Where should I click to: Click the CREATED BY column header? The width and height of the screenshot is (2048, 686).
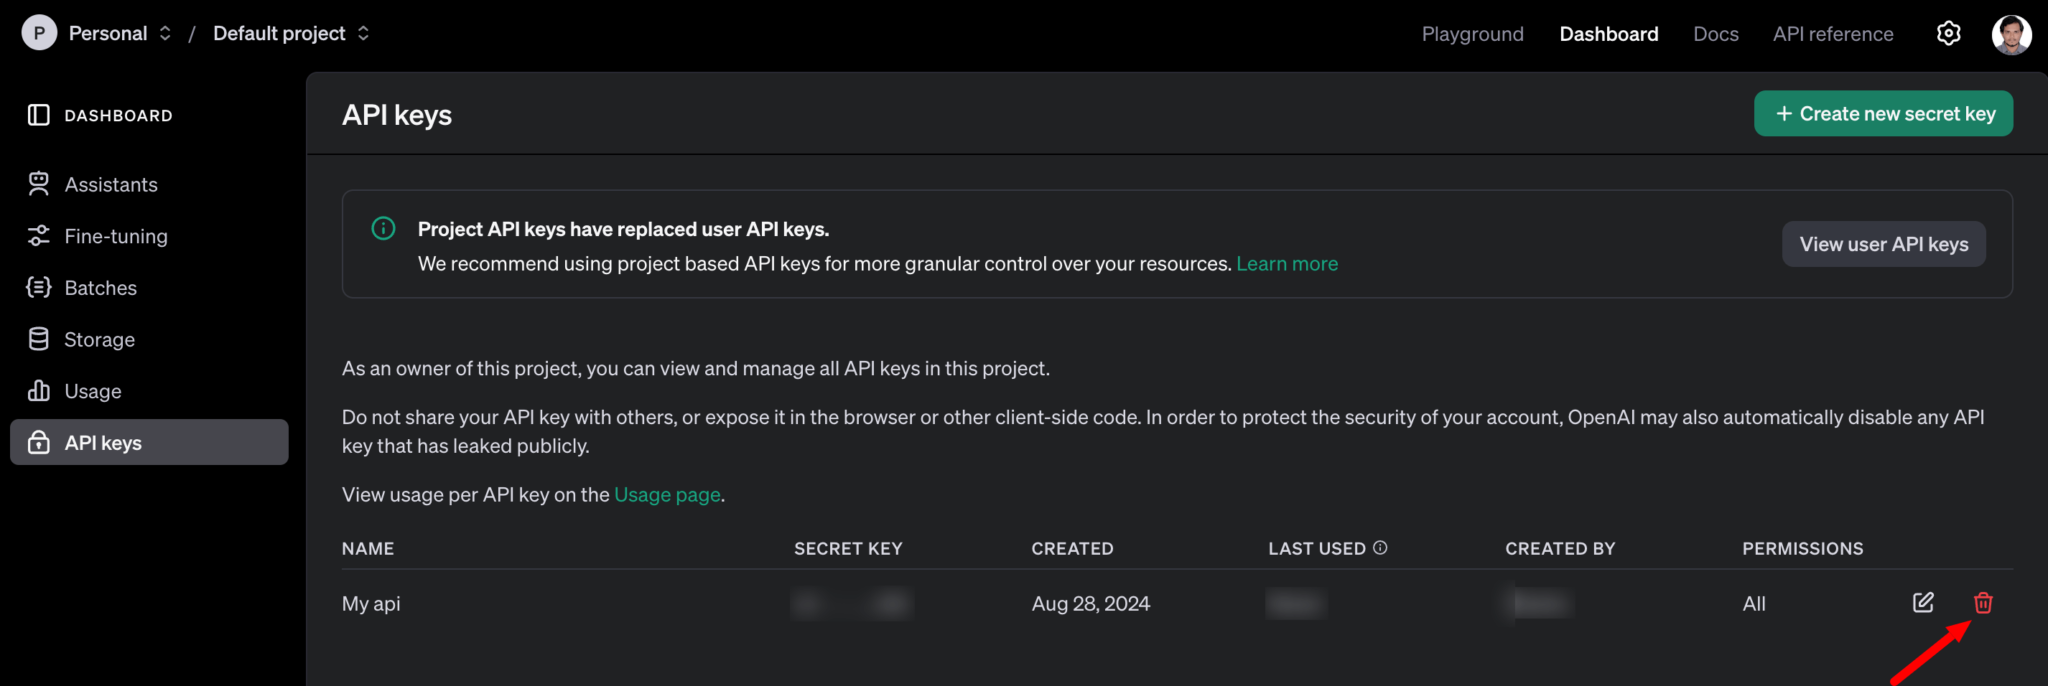pyautogui.click(x=1560, y=549)
